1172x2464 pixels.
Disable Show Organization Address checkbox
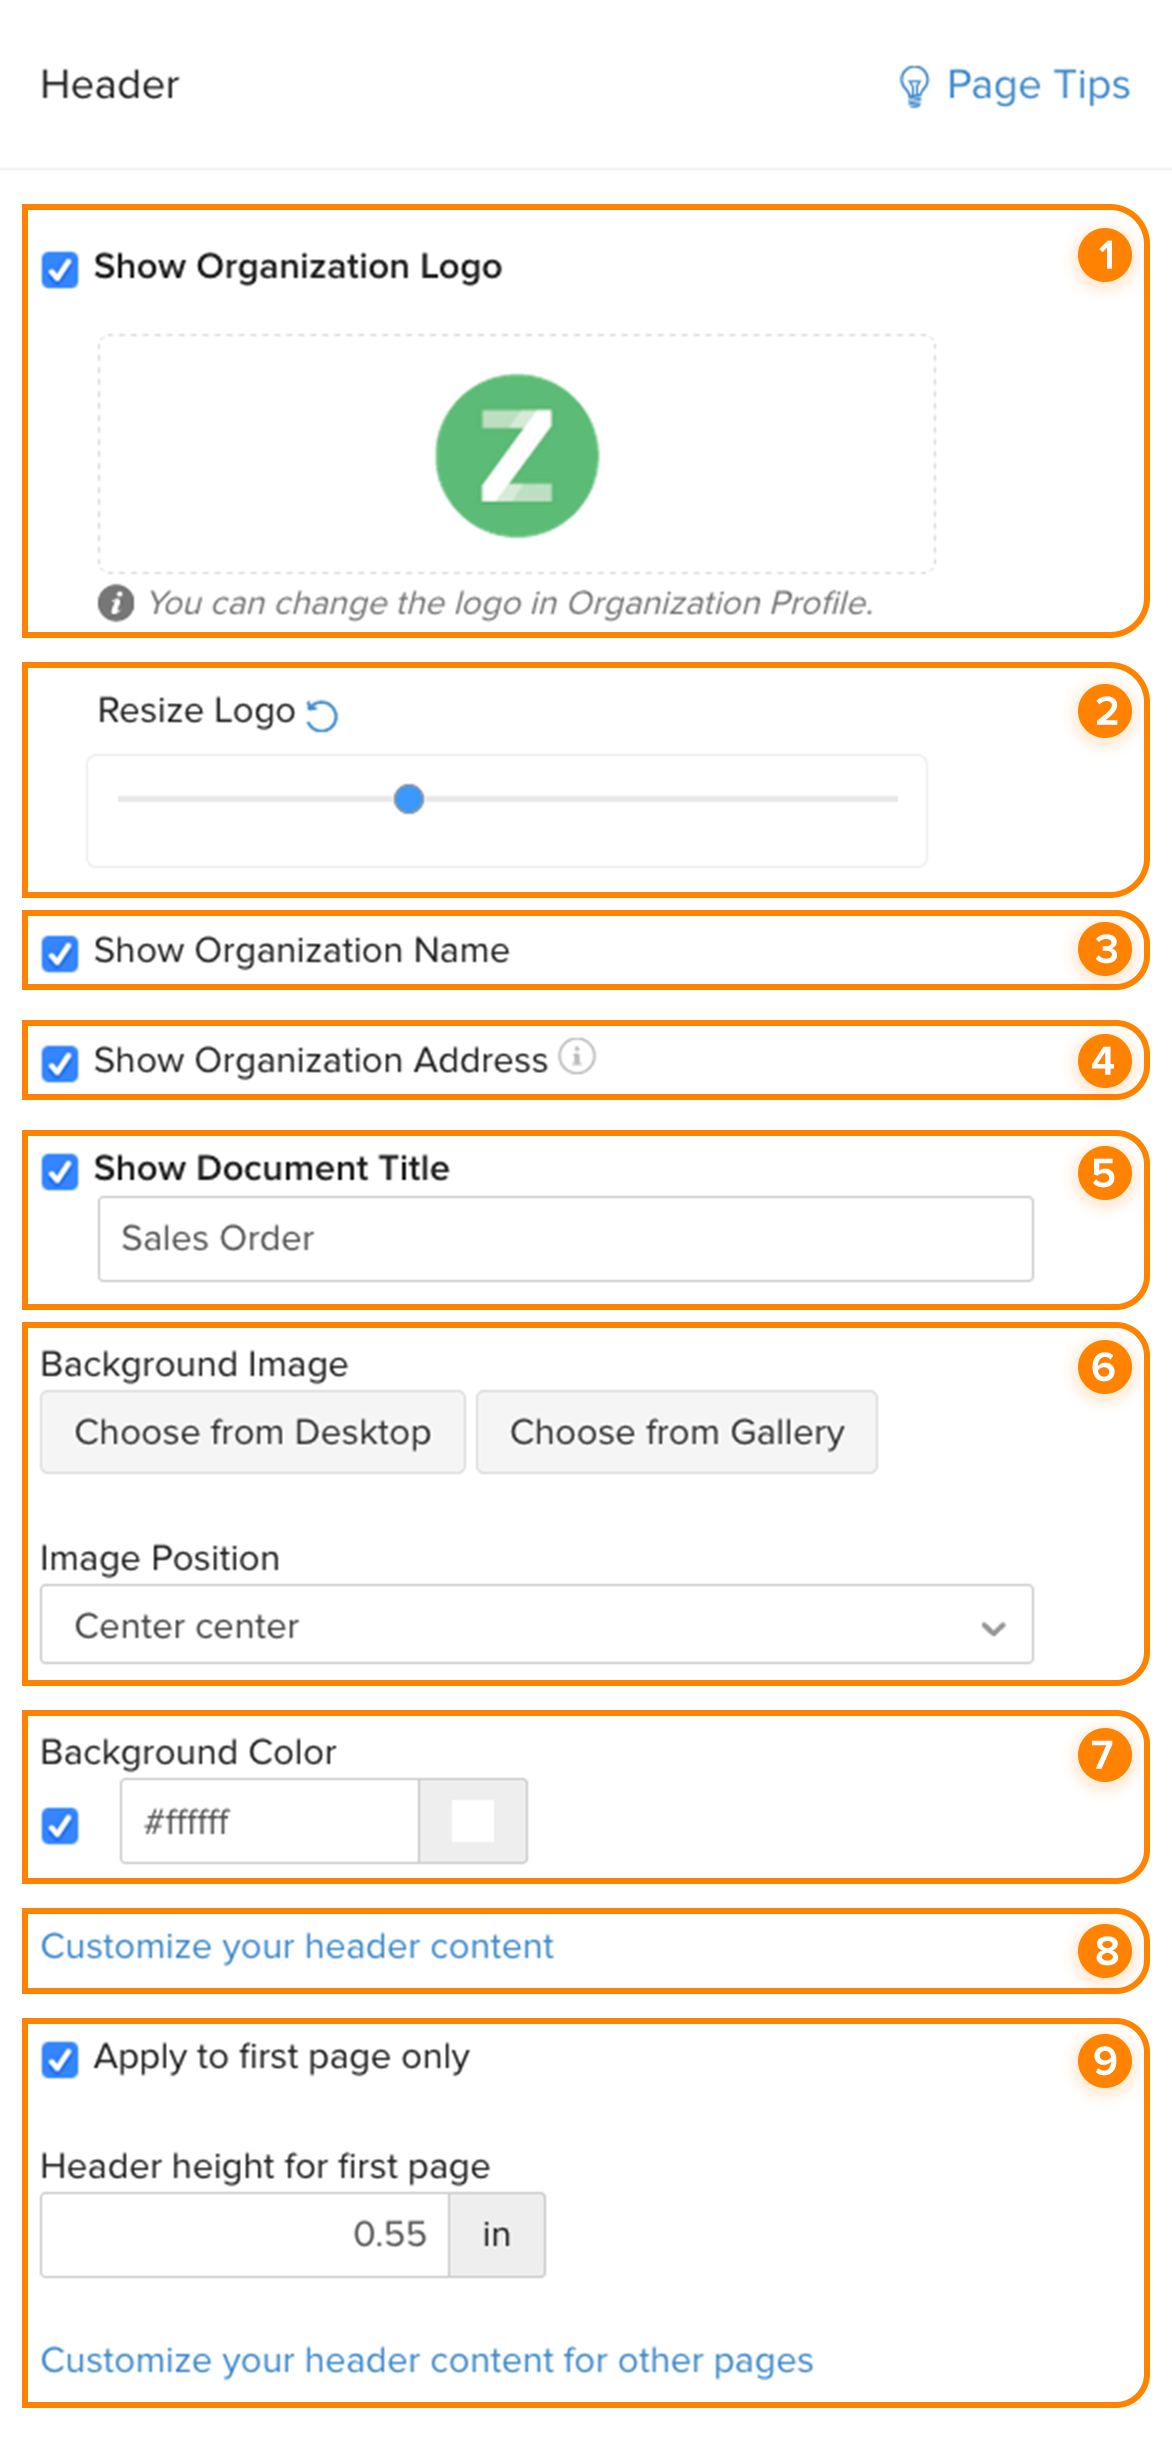pyautogui.click(x=60, y=1063)
